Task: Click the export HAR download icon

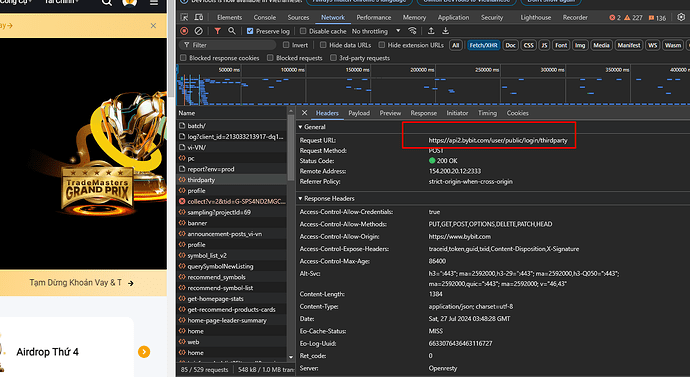Action: coord(445,31)
